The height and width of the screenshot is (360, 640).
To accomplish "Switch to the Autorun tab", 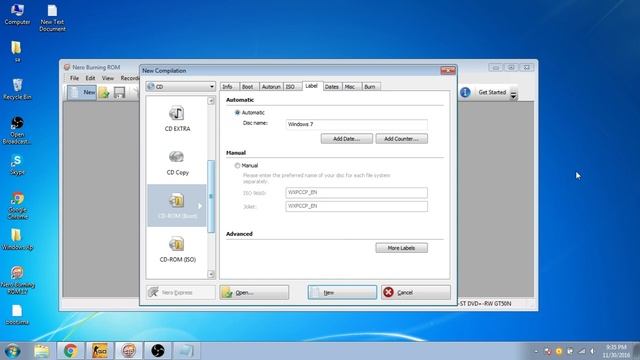I will point(271,87).
